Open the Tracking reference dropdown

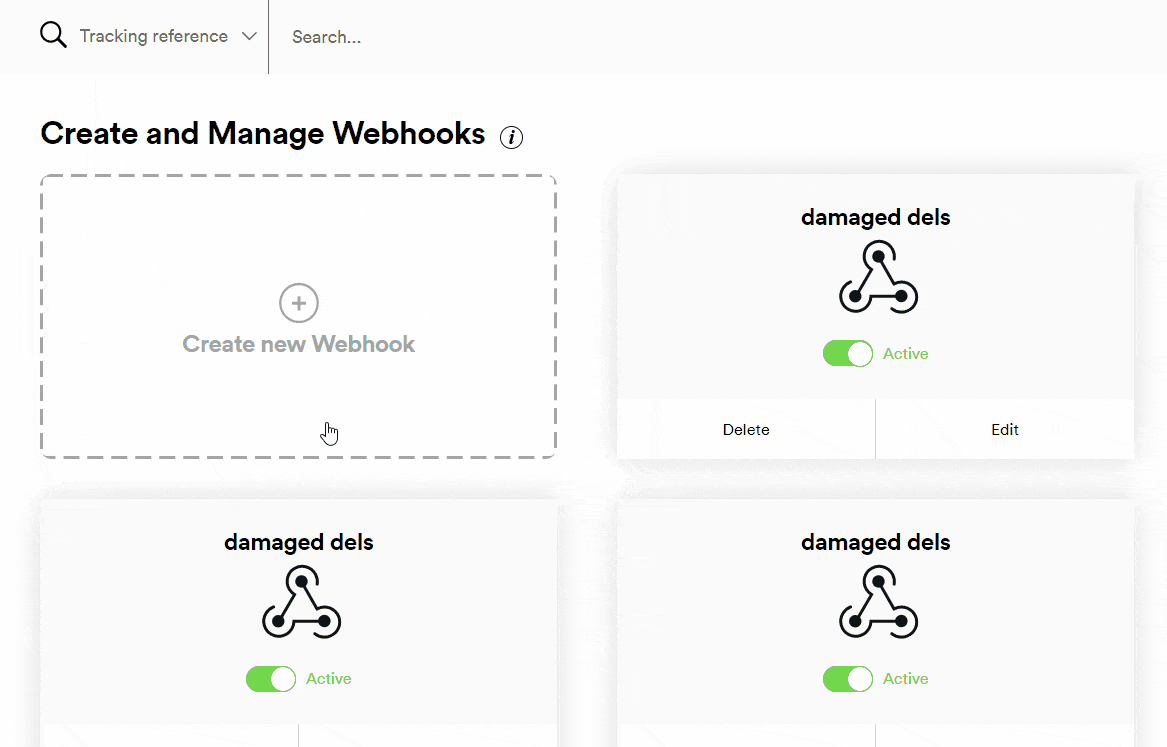pos(154,36)
